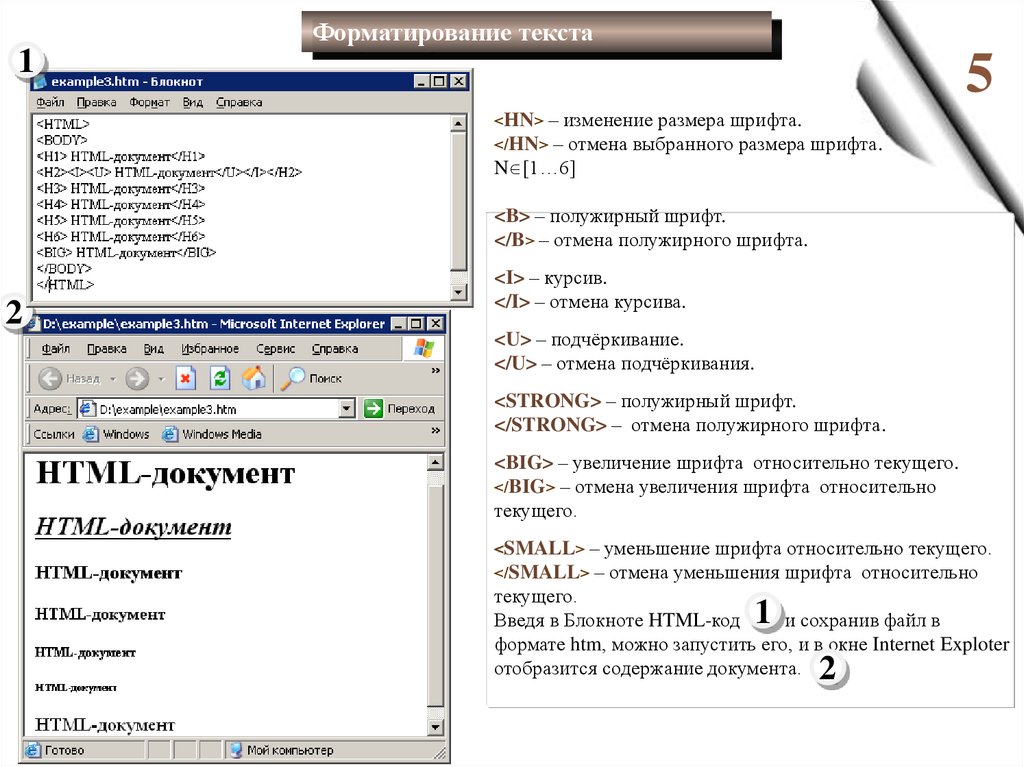
Task: Maximize the Internet Explorer window
Action: coord(416,323)
